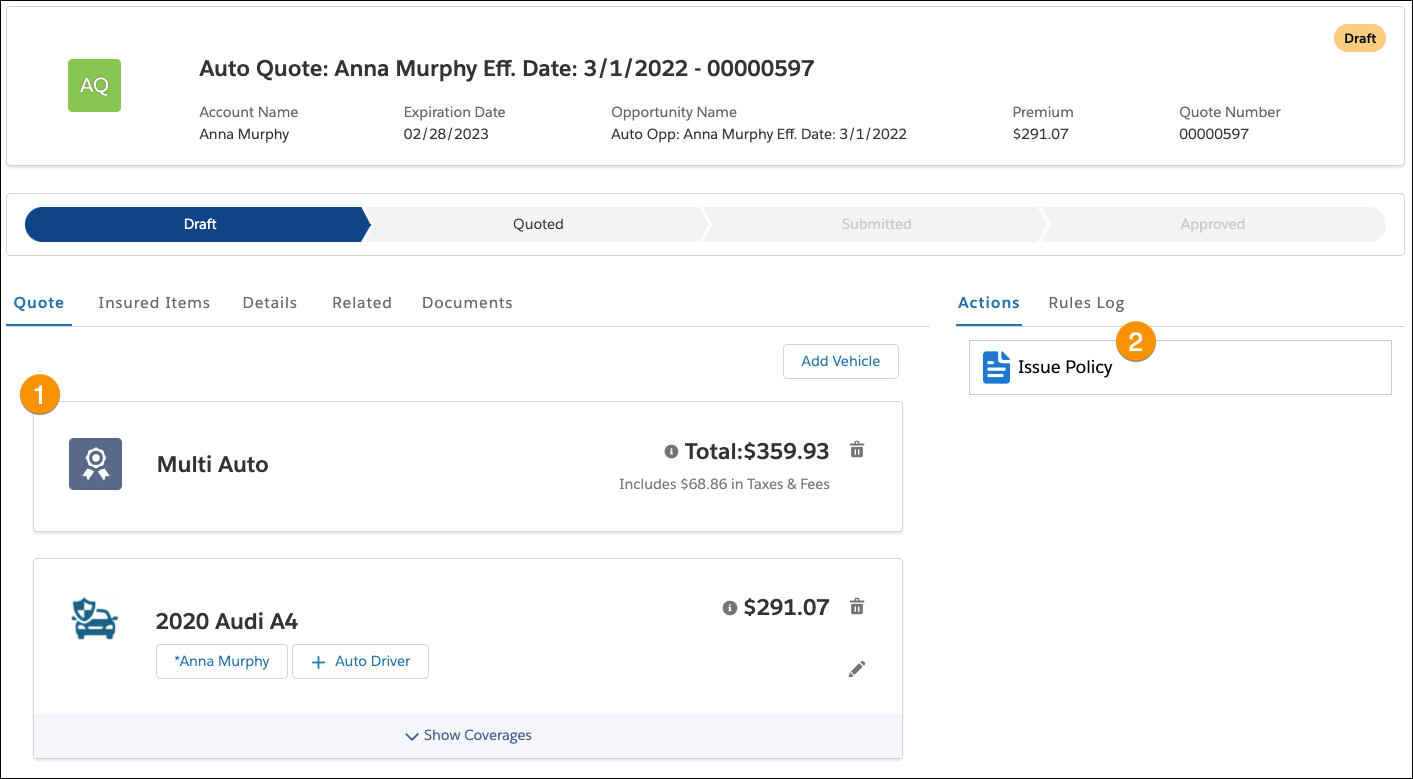Open the *Anna Murphy driver chip

221,661
